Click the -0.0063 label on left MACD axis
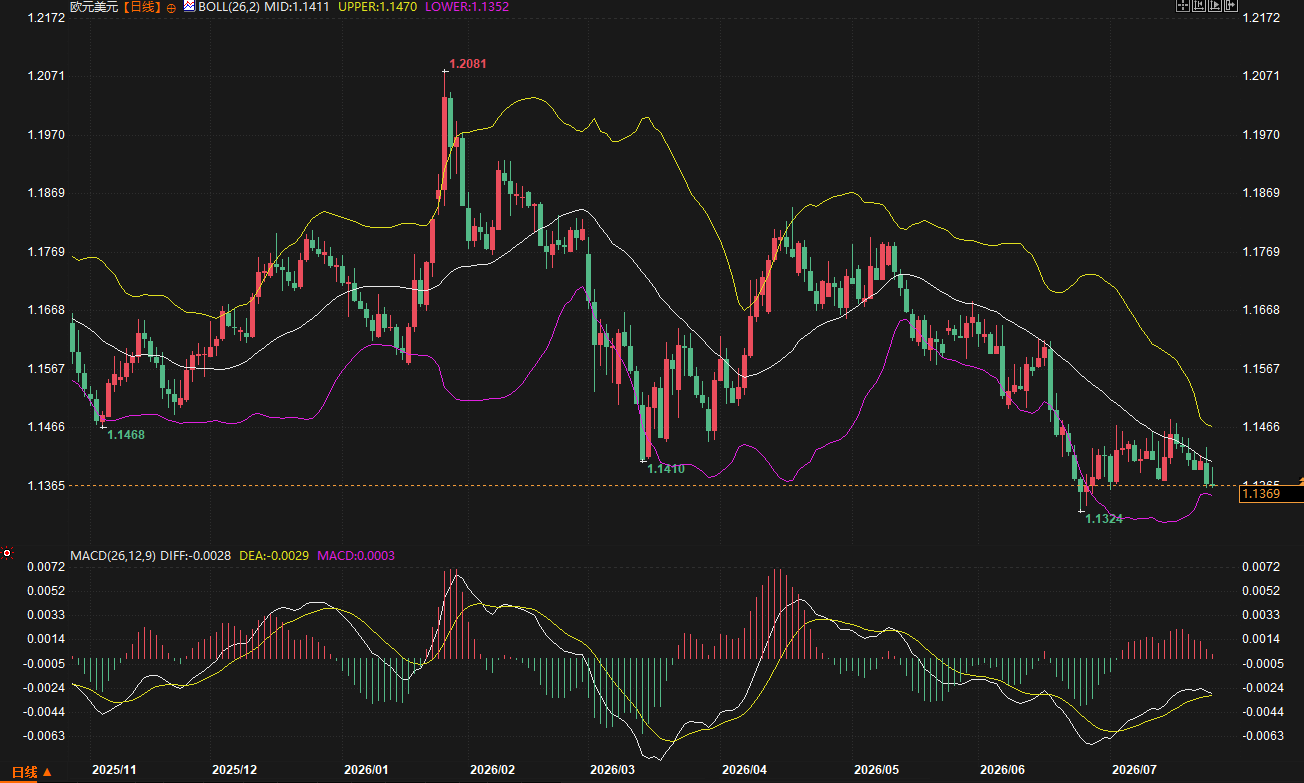The width and height of the screenshot is (1304, 783). [45, 736]
